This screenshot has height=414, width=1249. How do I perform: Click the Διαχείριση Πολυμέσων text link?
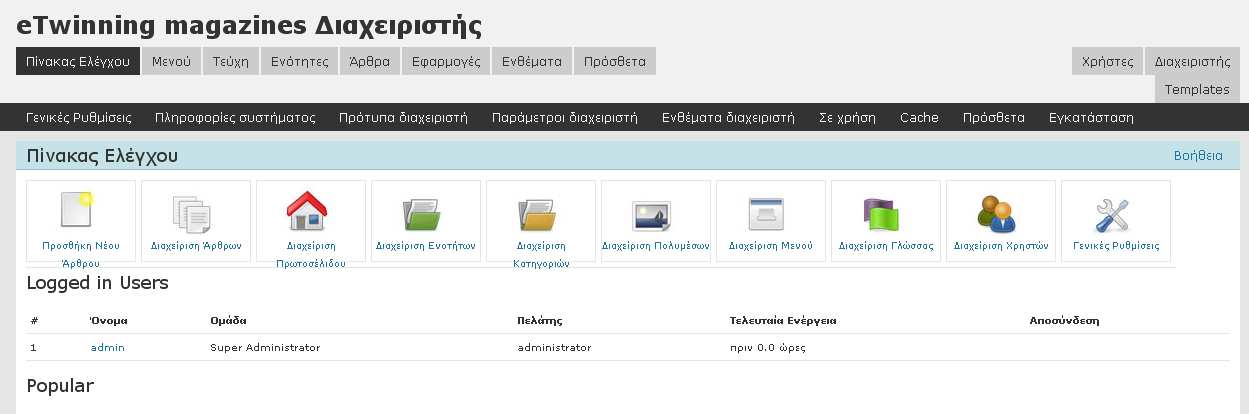(x=656, y=245)
